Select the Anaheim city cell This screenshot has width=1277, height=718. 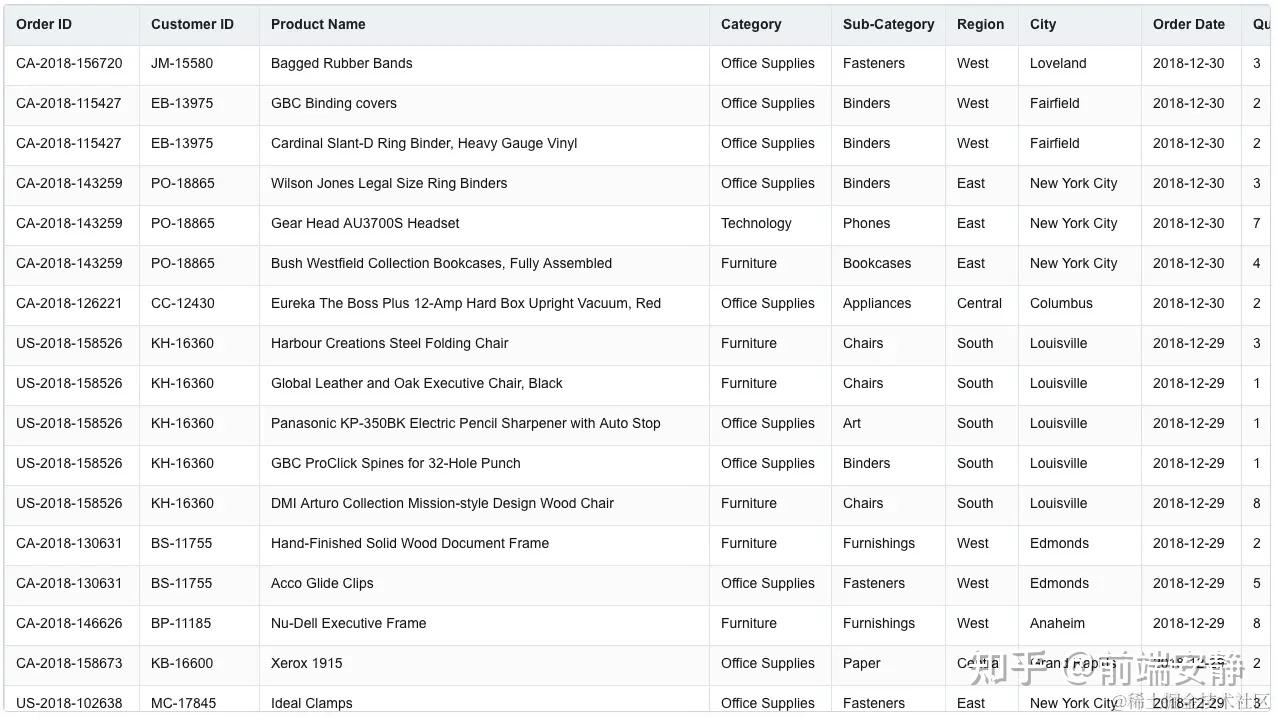[x=1057, y=623]
